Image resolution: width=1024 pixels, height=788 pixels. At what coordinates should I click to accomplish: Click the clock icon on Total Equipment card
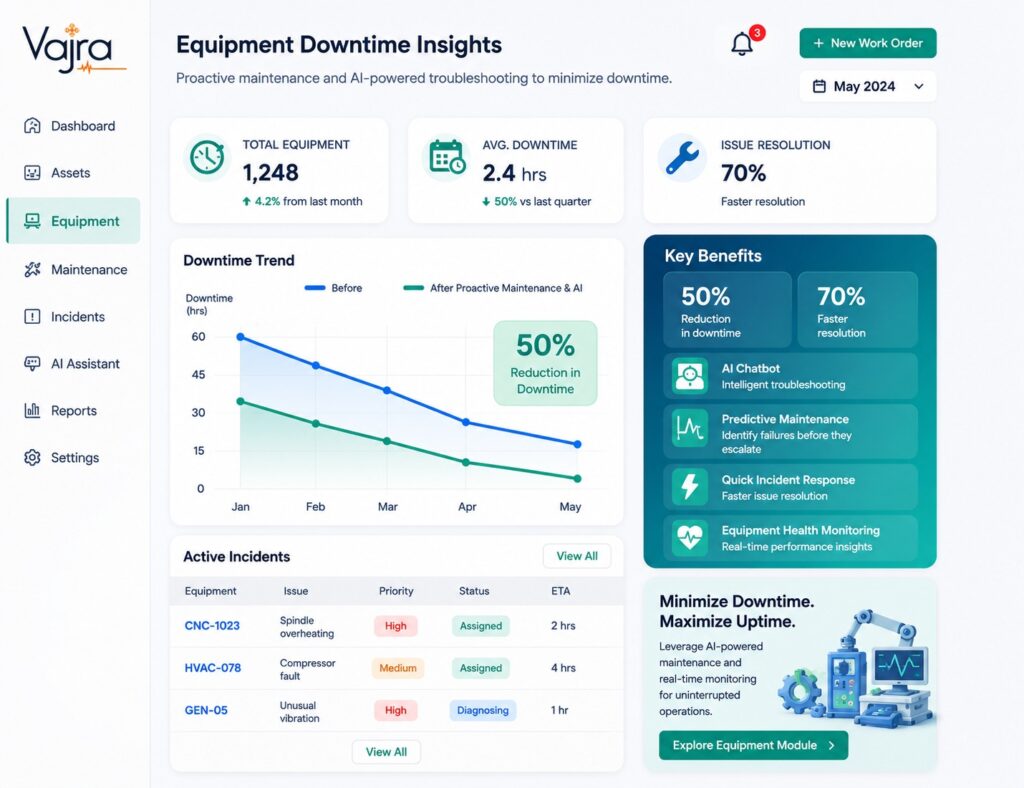point(207,157)
